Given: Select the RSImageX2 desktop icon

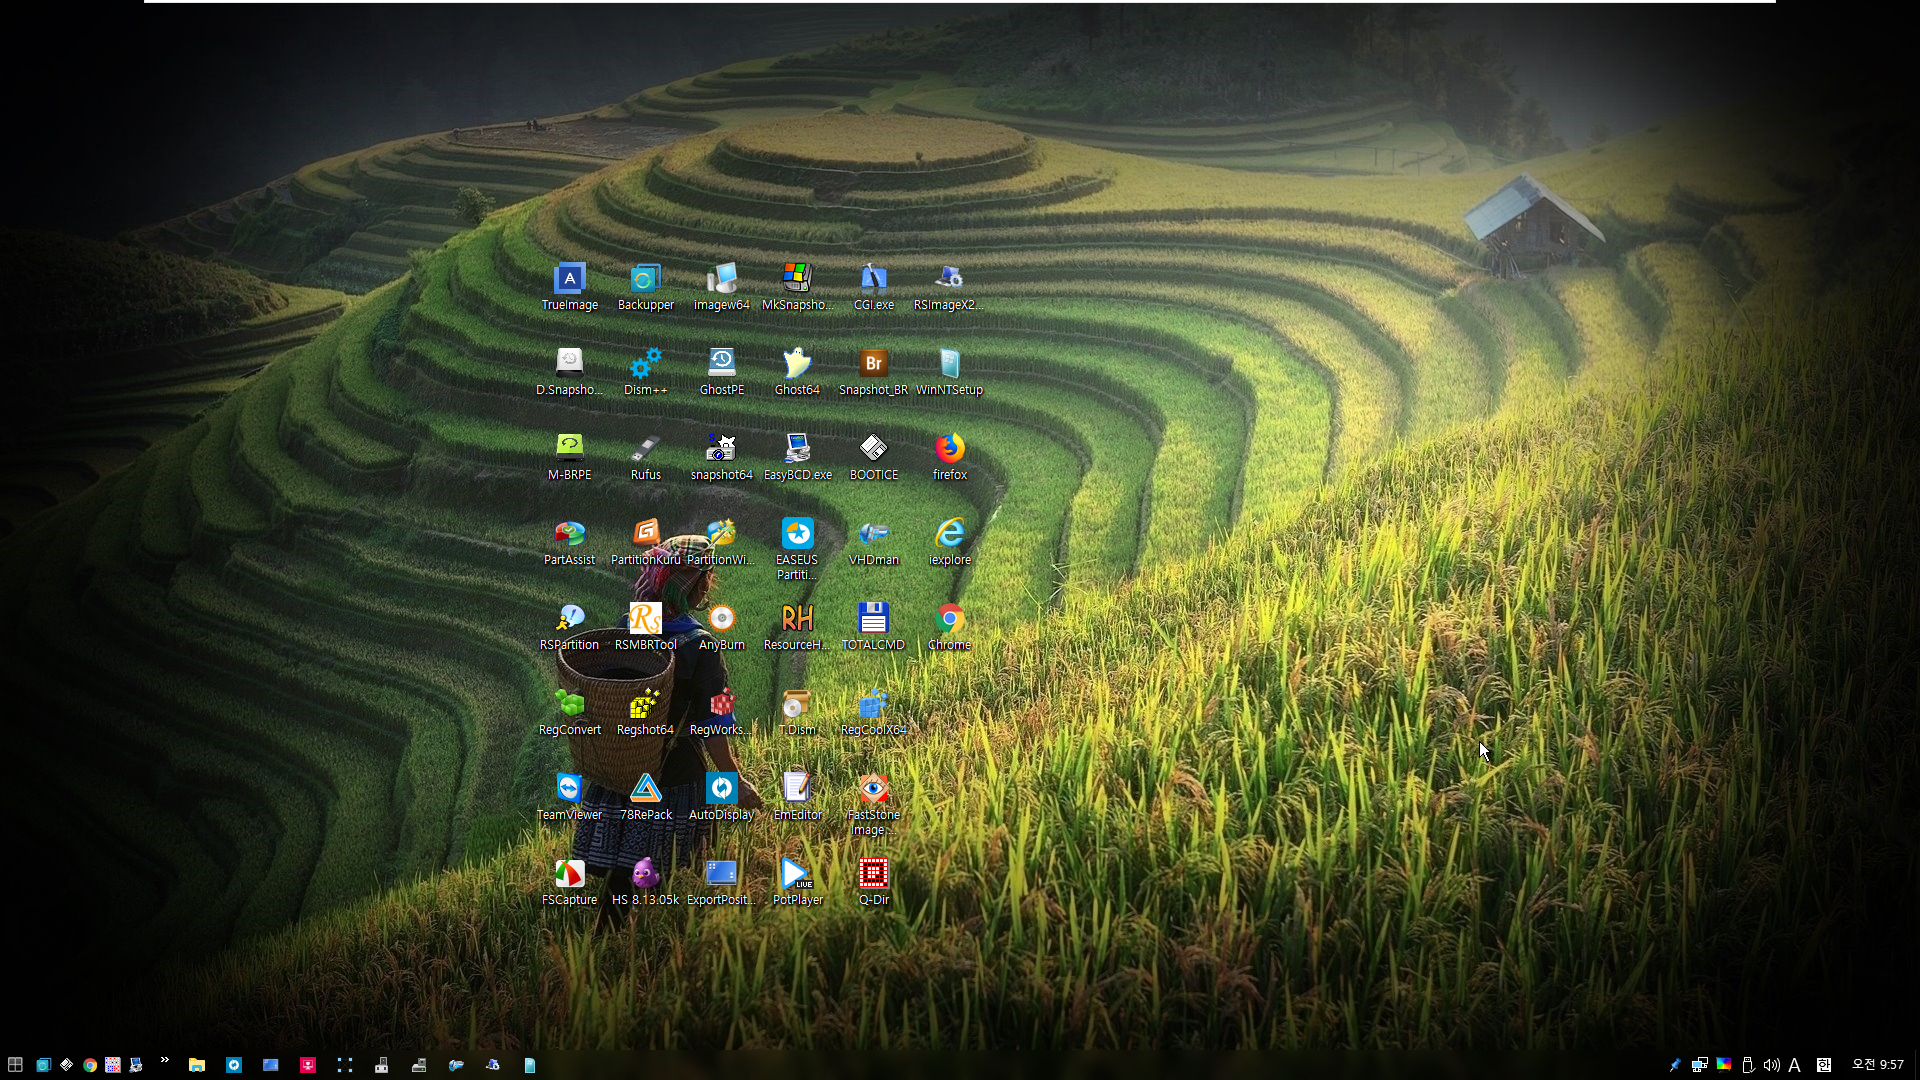Looking at the screenshot, I should [x=949, y=287].
